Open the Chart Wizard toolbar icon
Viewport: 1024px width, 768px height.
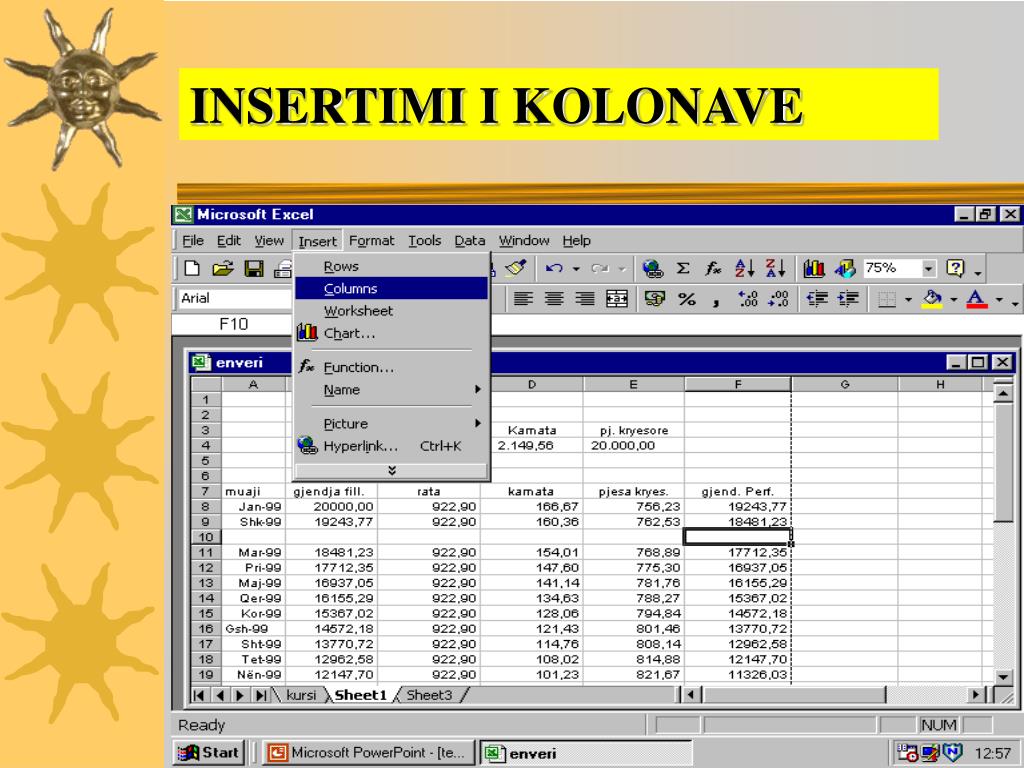click(814, 268)
